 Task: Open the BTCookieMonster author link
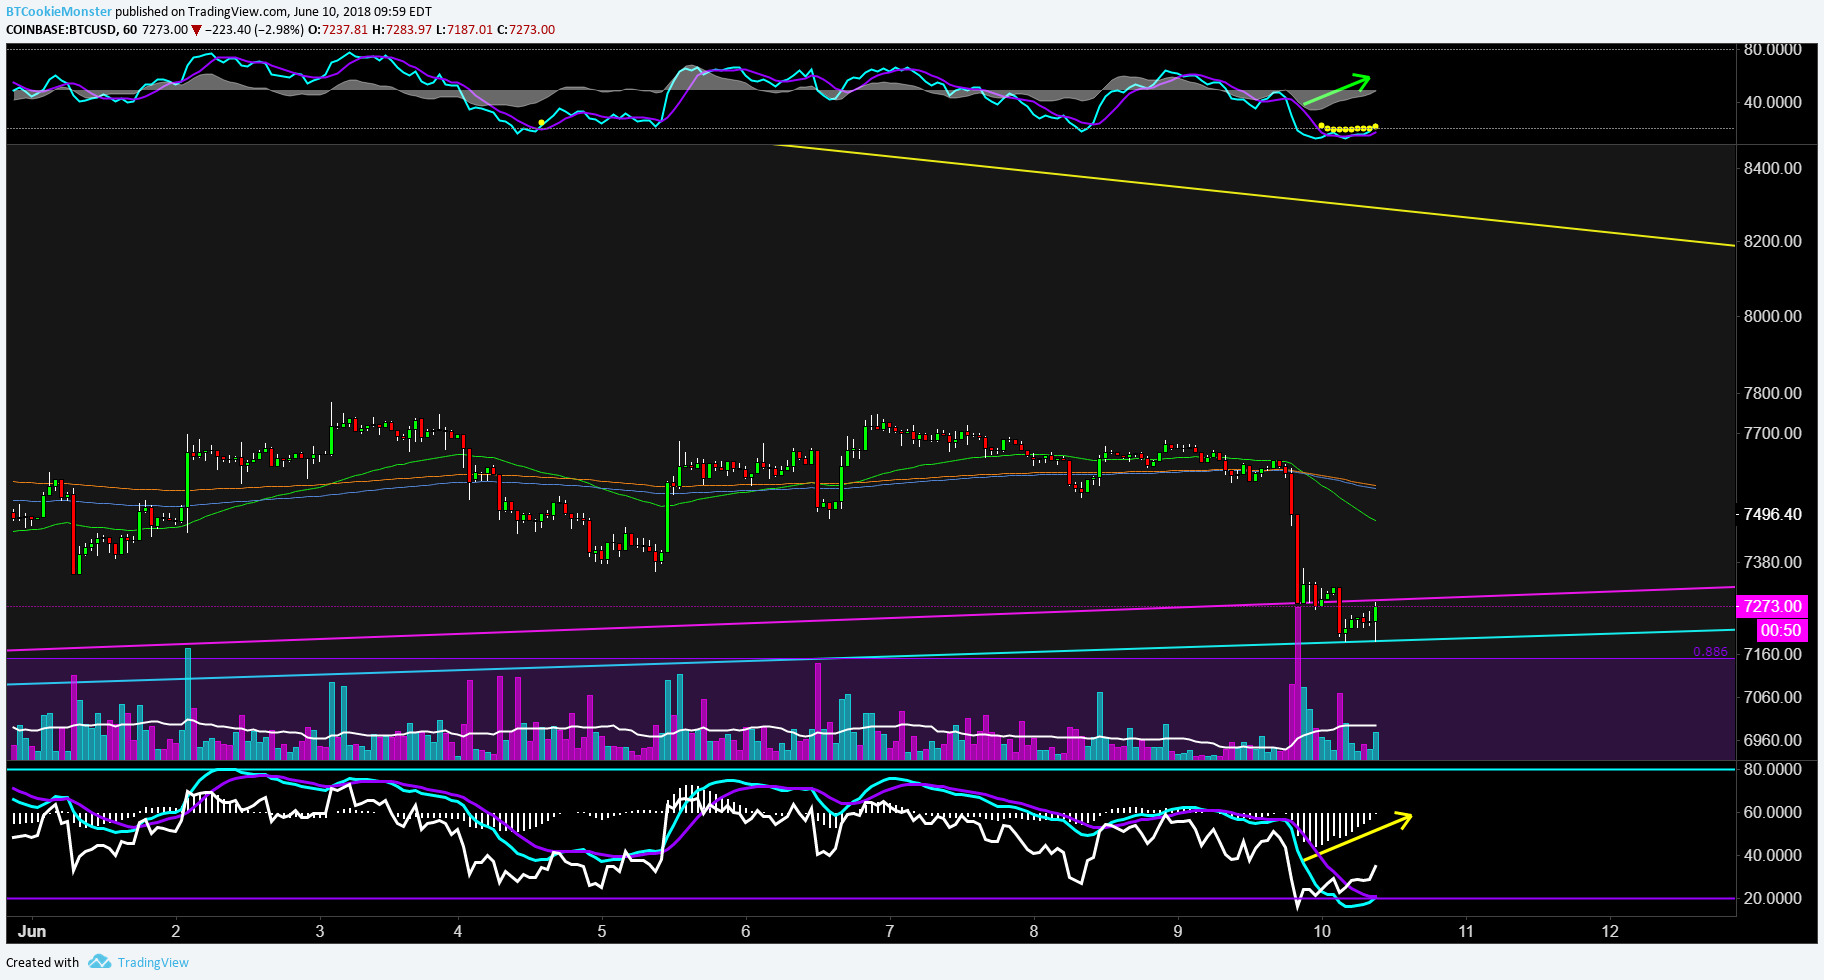click(x=59, y=12)
